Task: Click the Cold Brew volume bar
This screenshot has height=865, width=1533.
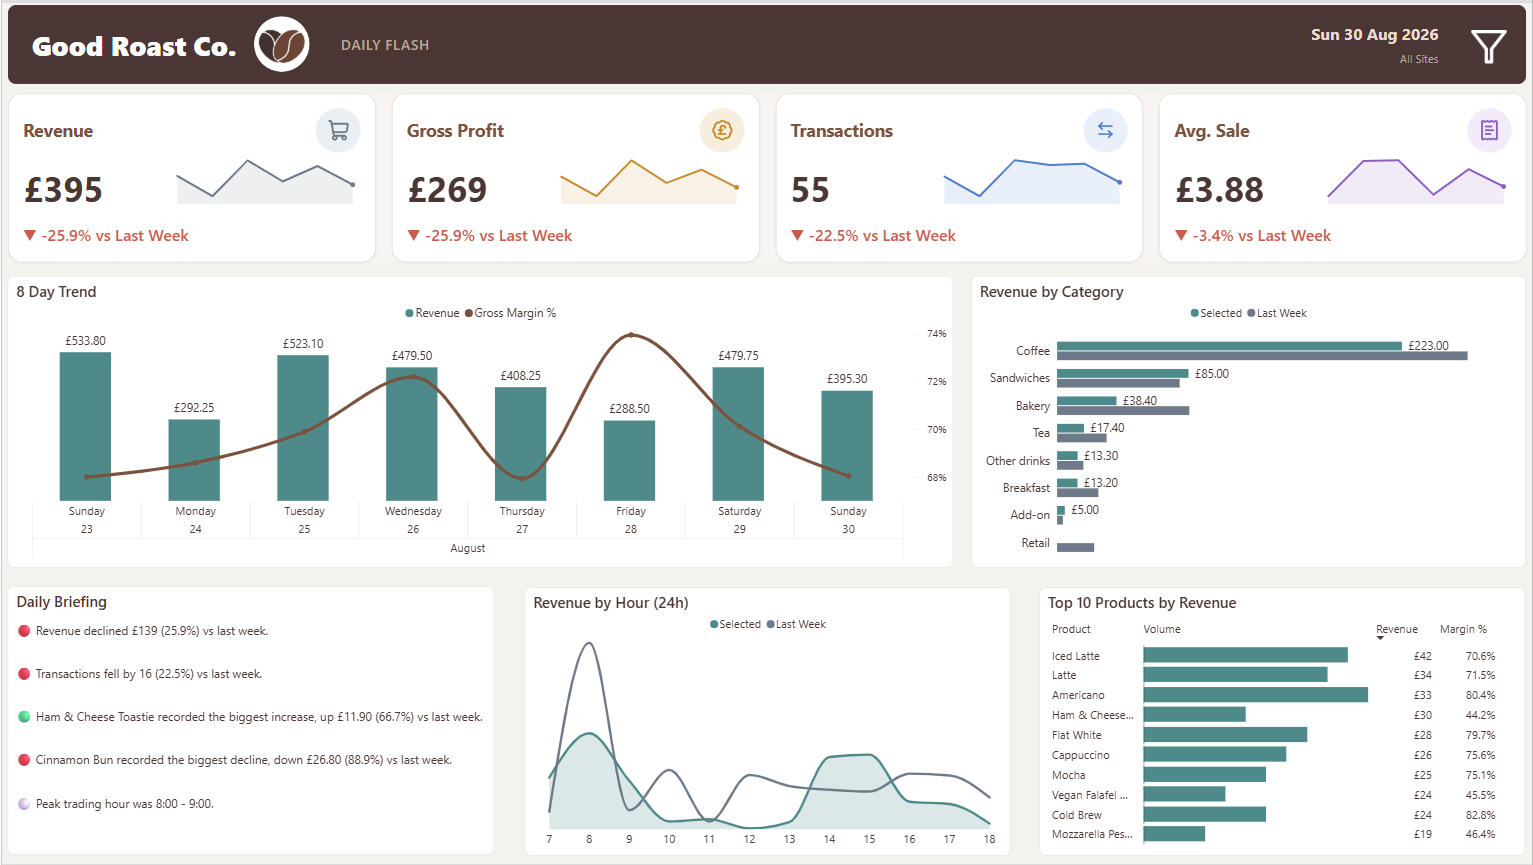Action: 1205,815
